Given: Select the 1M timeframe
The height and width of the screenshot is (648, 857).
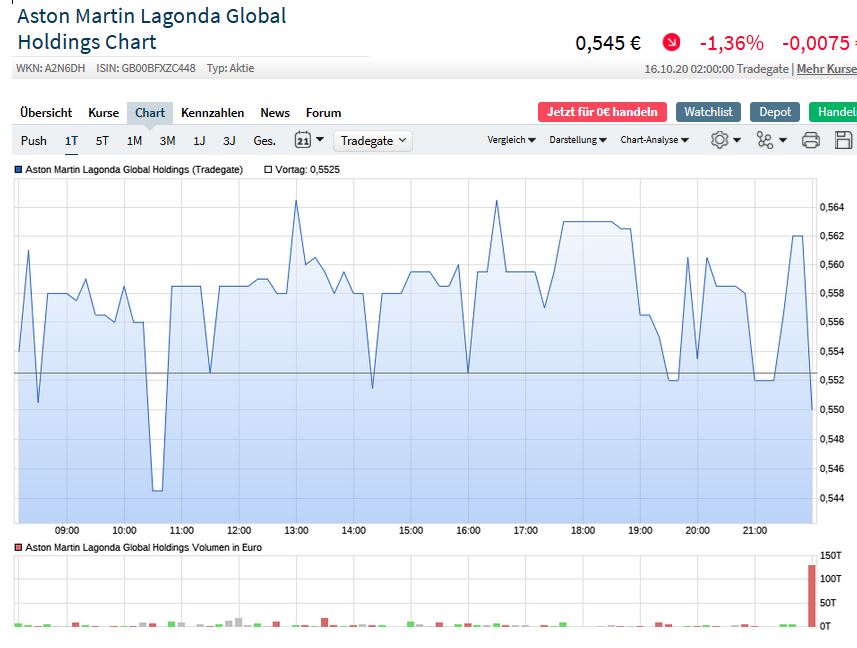Looking at the screenshot, I should coord(134,141).
